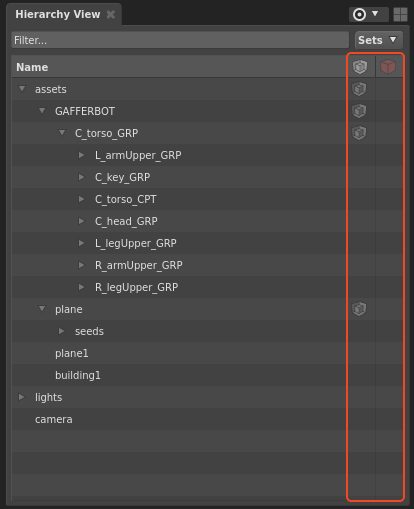The height and width of the screenshot is (509, 414).
Task: Click the Name column header
Action: [32, 67]
